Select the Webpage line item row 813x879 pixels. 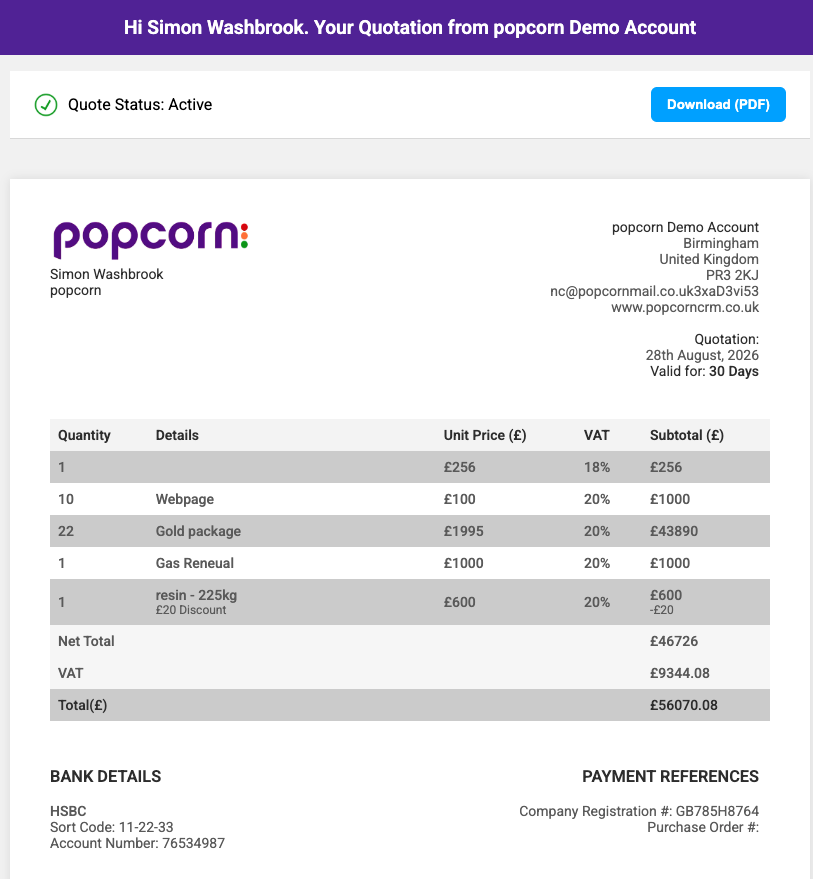[x=410, y=499]
